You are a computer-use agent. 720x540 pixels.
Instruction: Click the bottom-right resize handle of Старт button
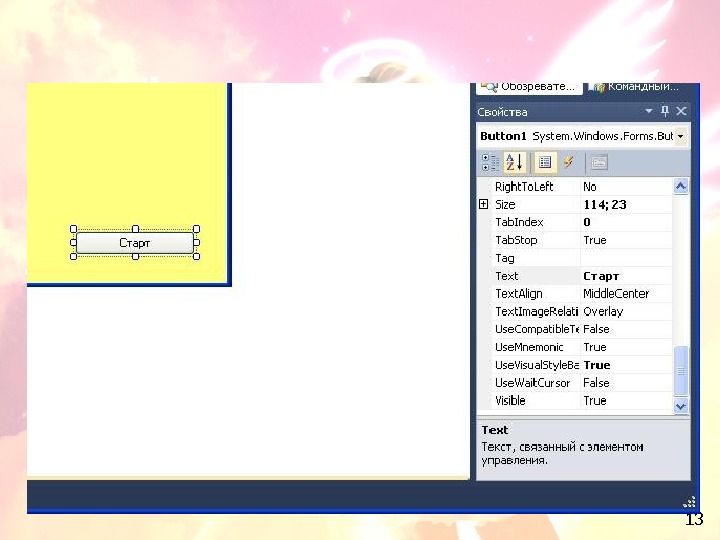tap(197, 256)
